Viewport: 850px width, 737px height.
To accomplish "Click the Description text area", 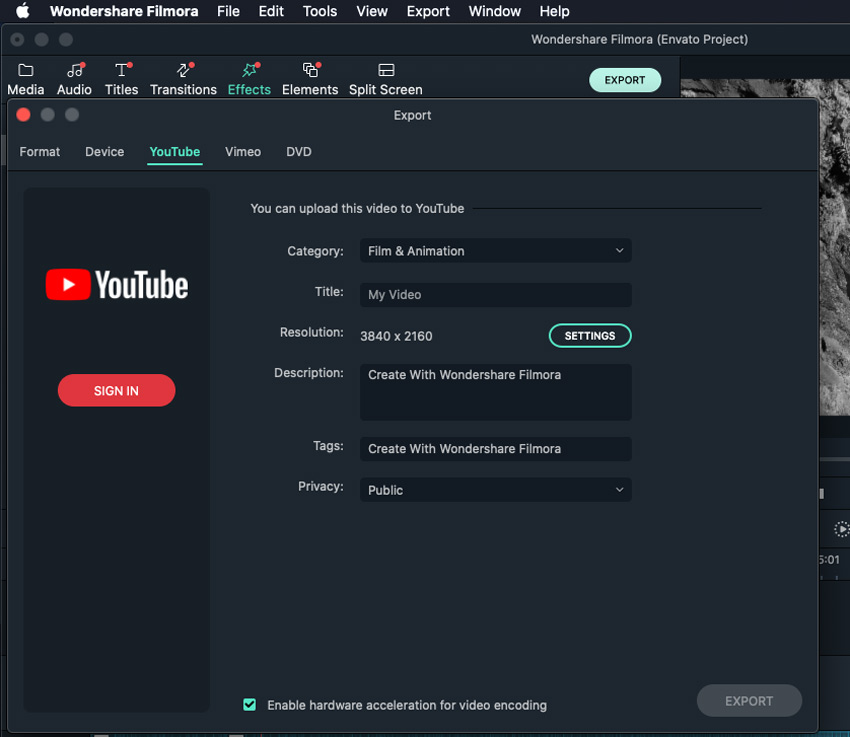I will 495,392.
